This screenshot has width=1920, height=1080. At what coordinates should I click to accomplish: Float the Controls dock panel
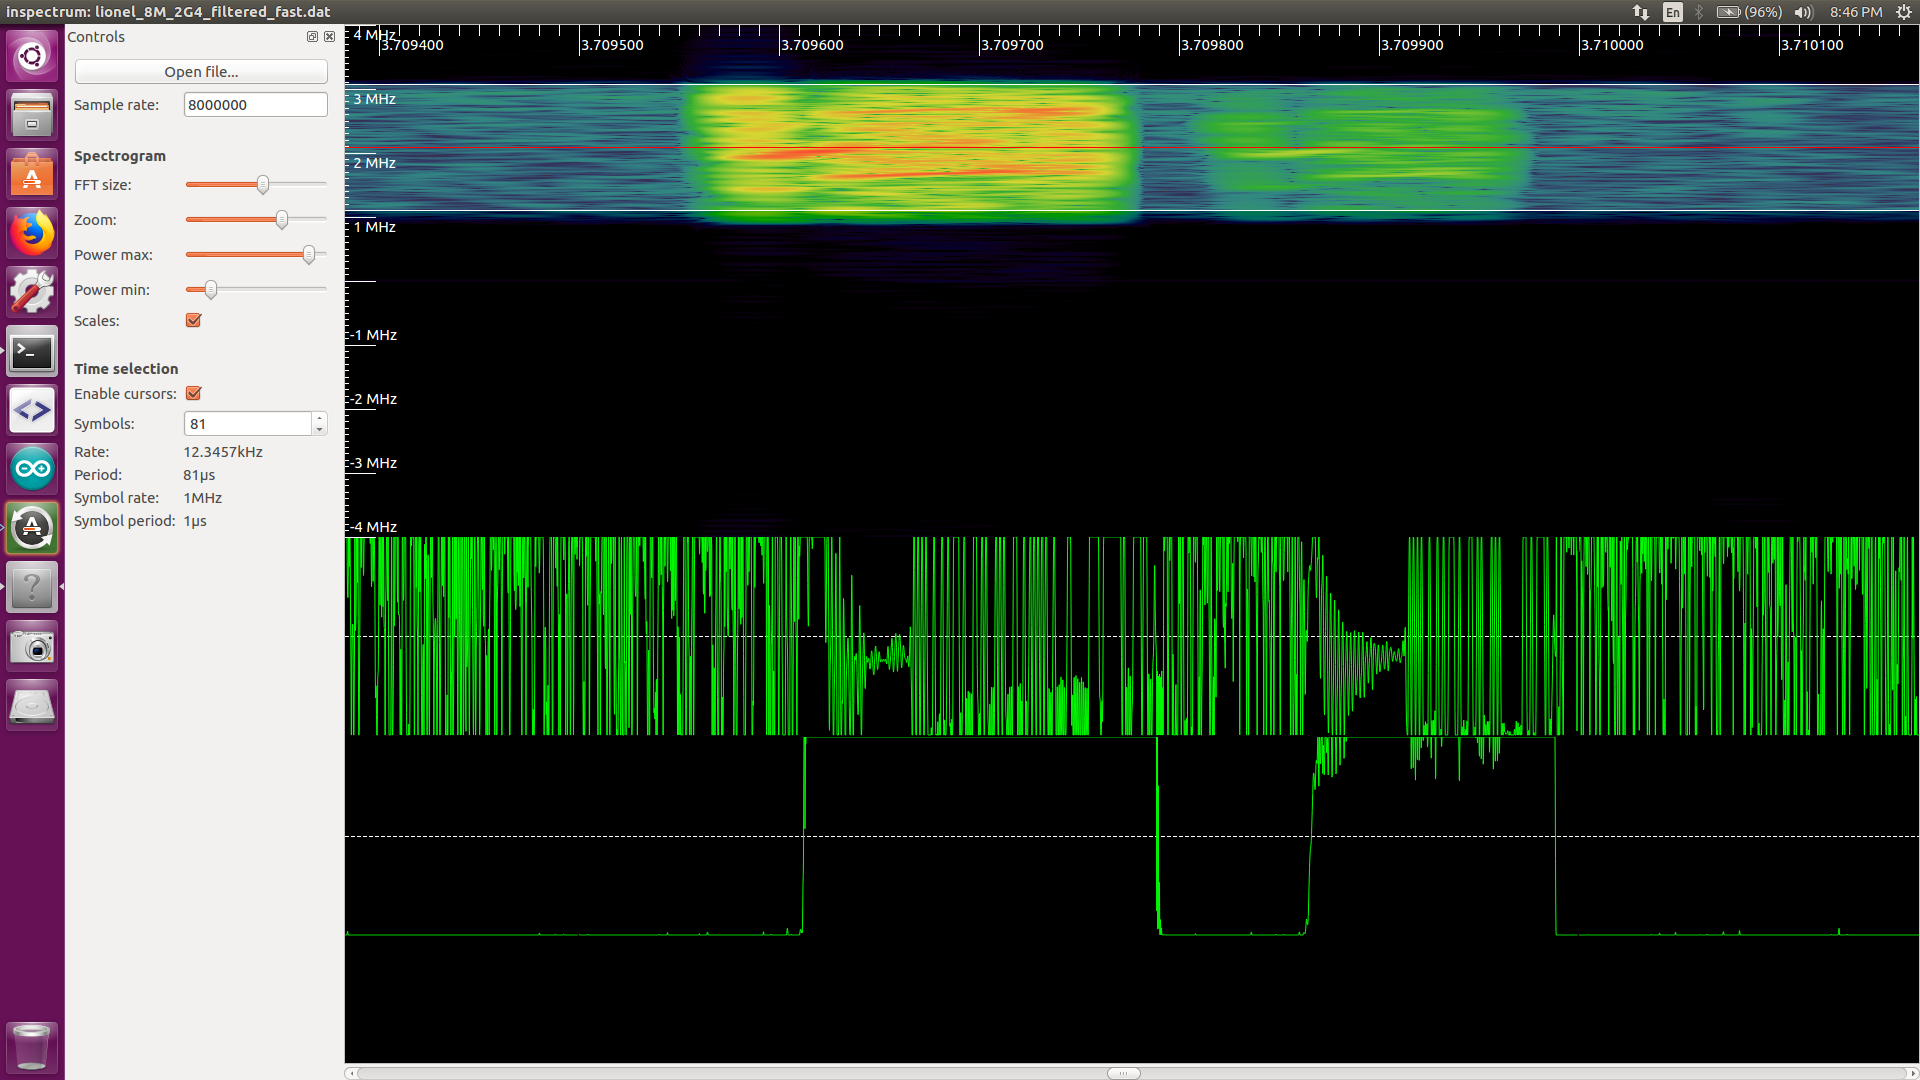(312, 37)
